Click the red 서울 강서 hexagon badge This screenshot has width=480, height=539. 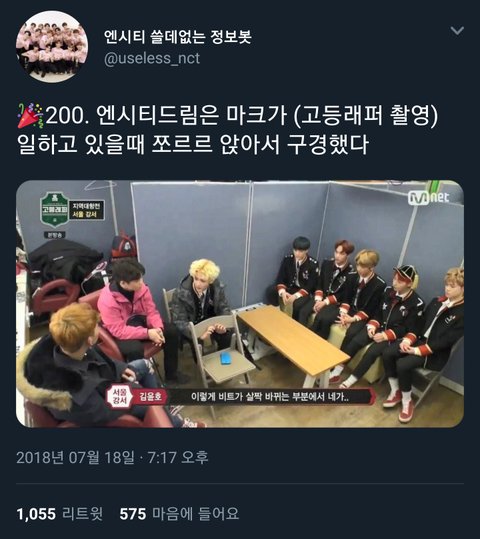[x=118, y=397]
